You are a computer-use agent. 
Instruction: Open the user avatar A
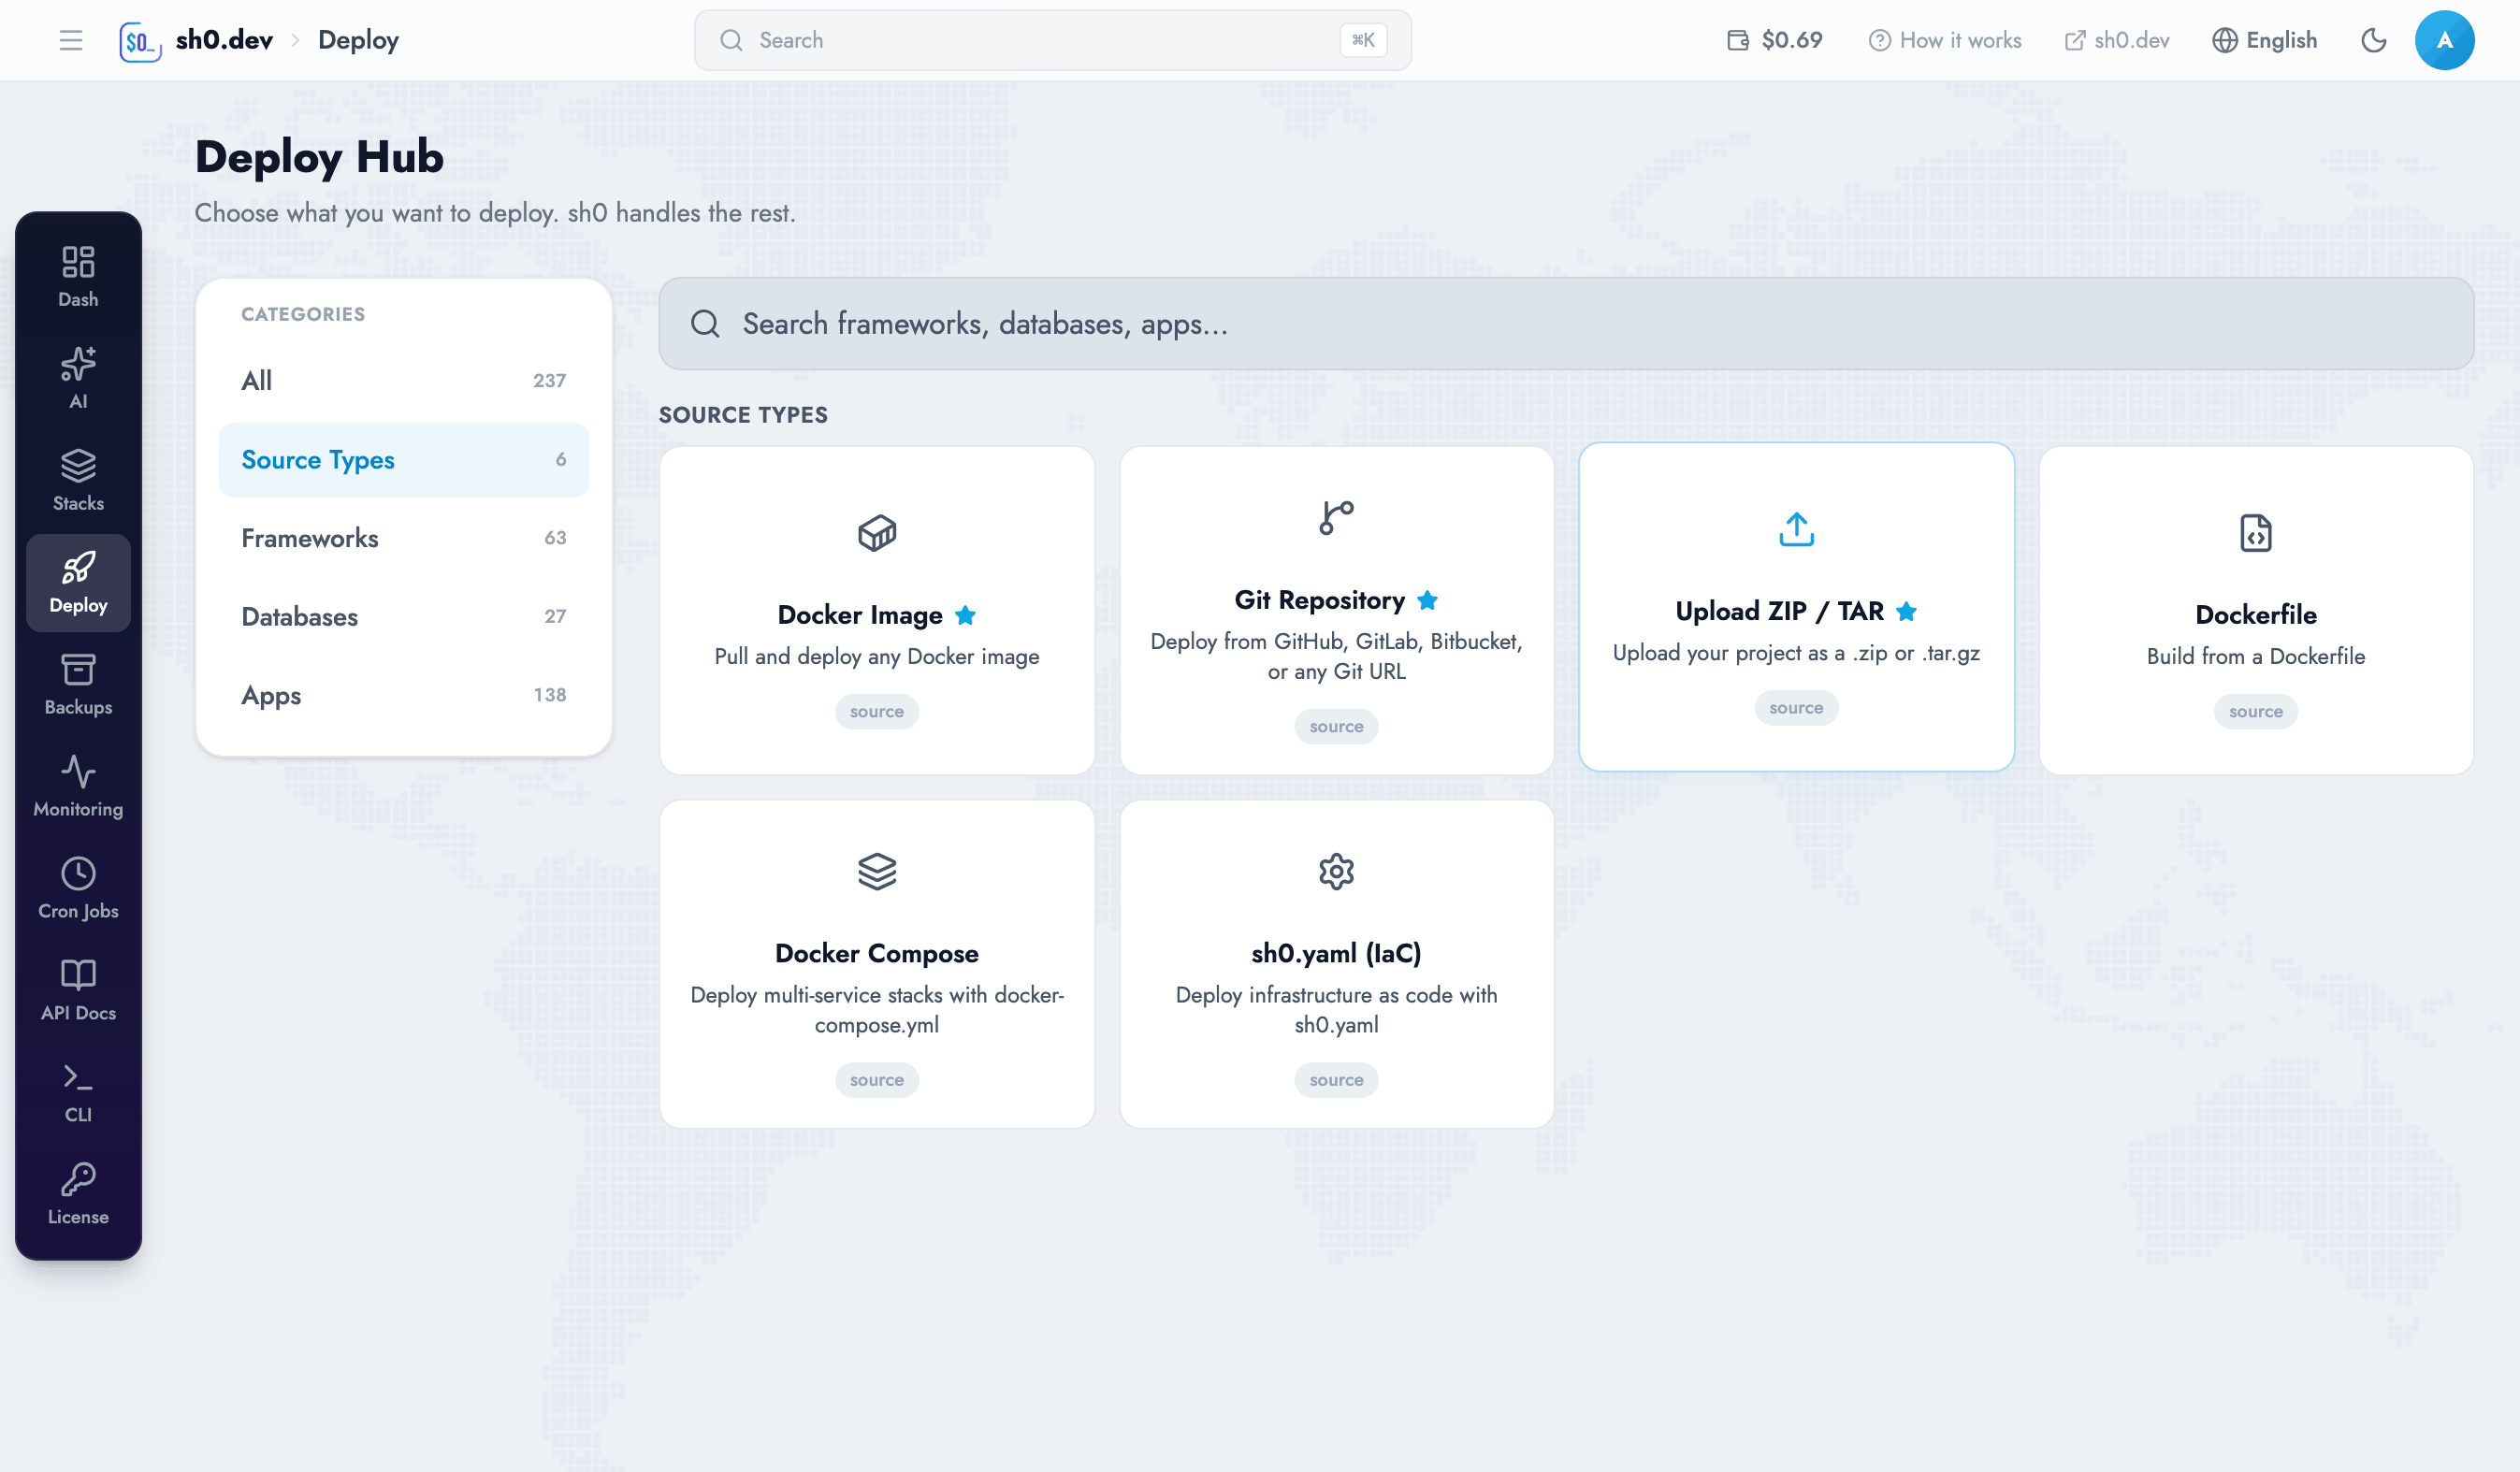pyautogui.click(x=2444, y=40)
